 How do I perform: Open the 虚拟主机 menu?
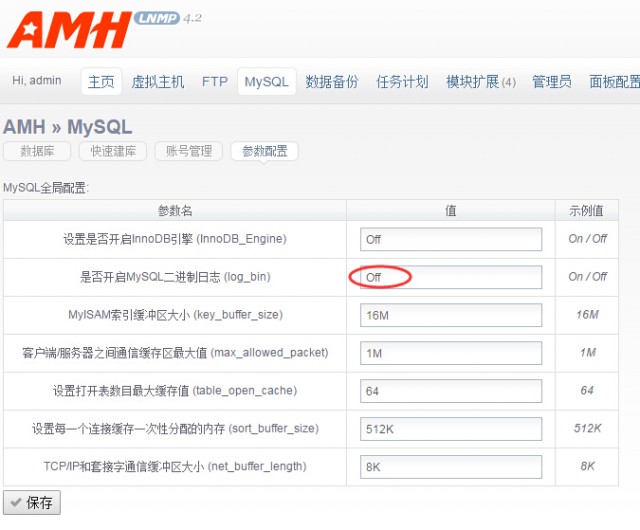(158, 82)
